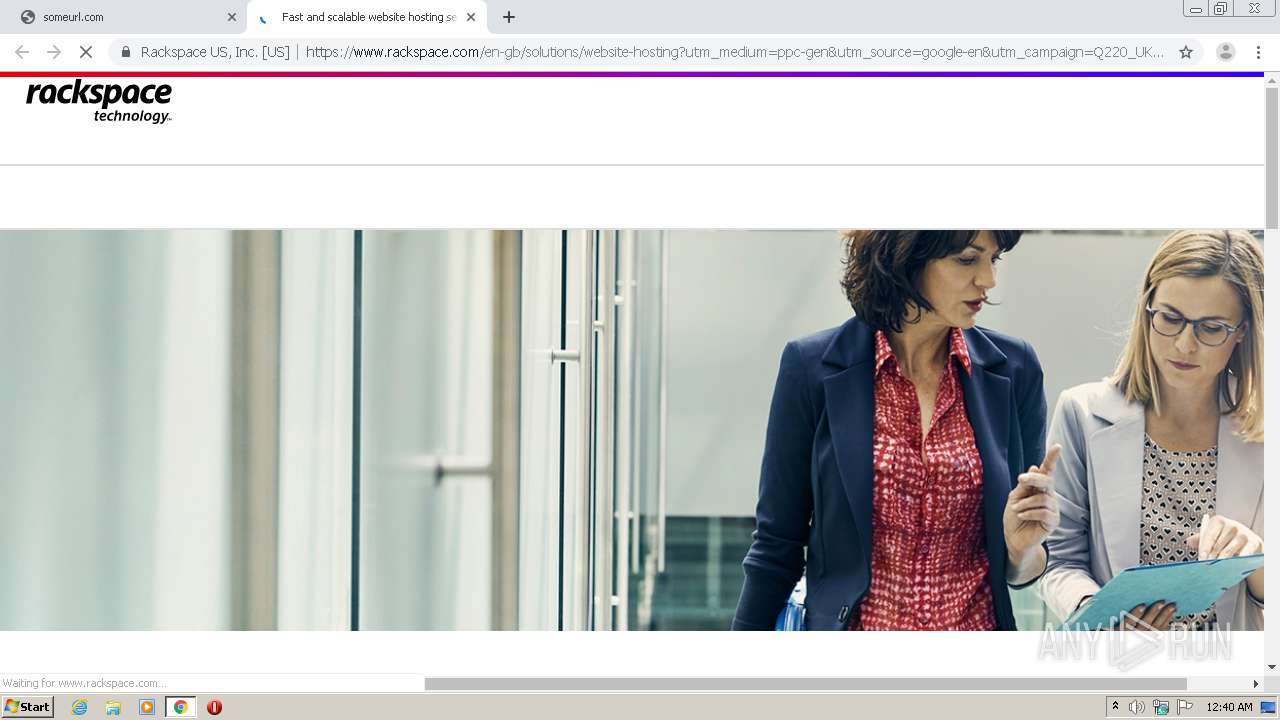Show hidden system tray icons
Screen dimensions: 1280x720
tap(1115, 707)
